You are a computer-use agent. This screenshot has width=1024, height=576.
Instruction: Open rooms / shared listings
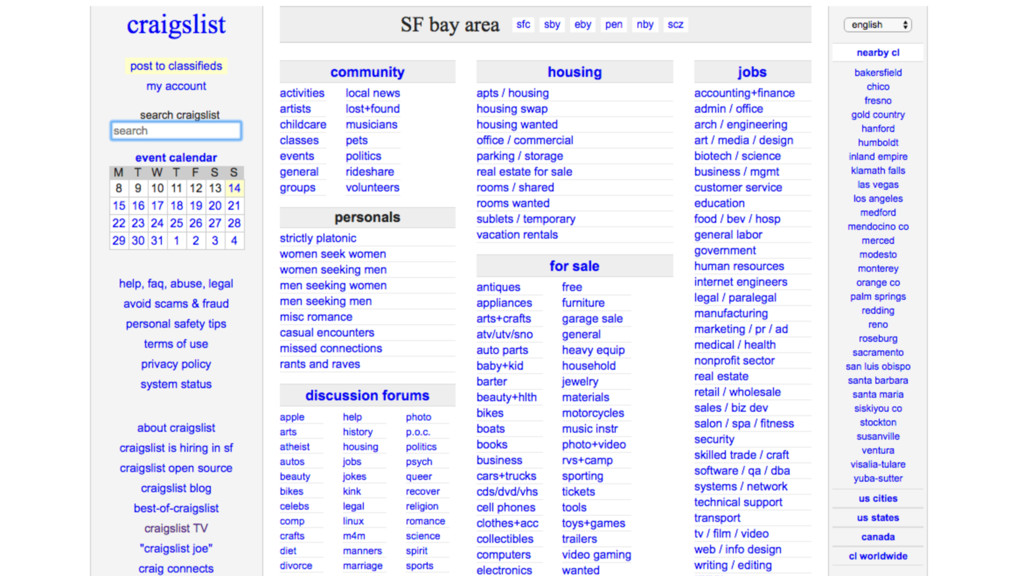[x=515, y=187]
